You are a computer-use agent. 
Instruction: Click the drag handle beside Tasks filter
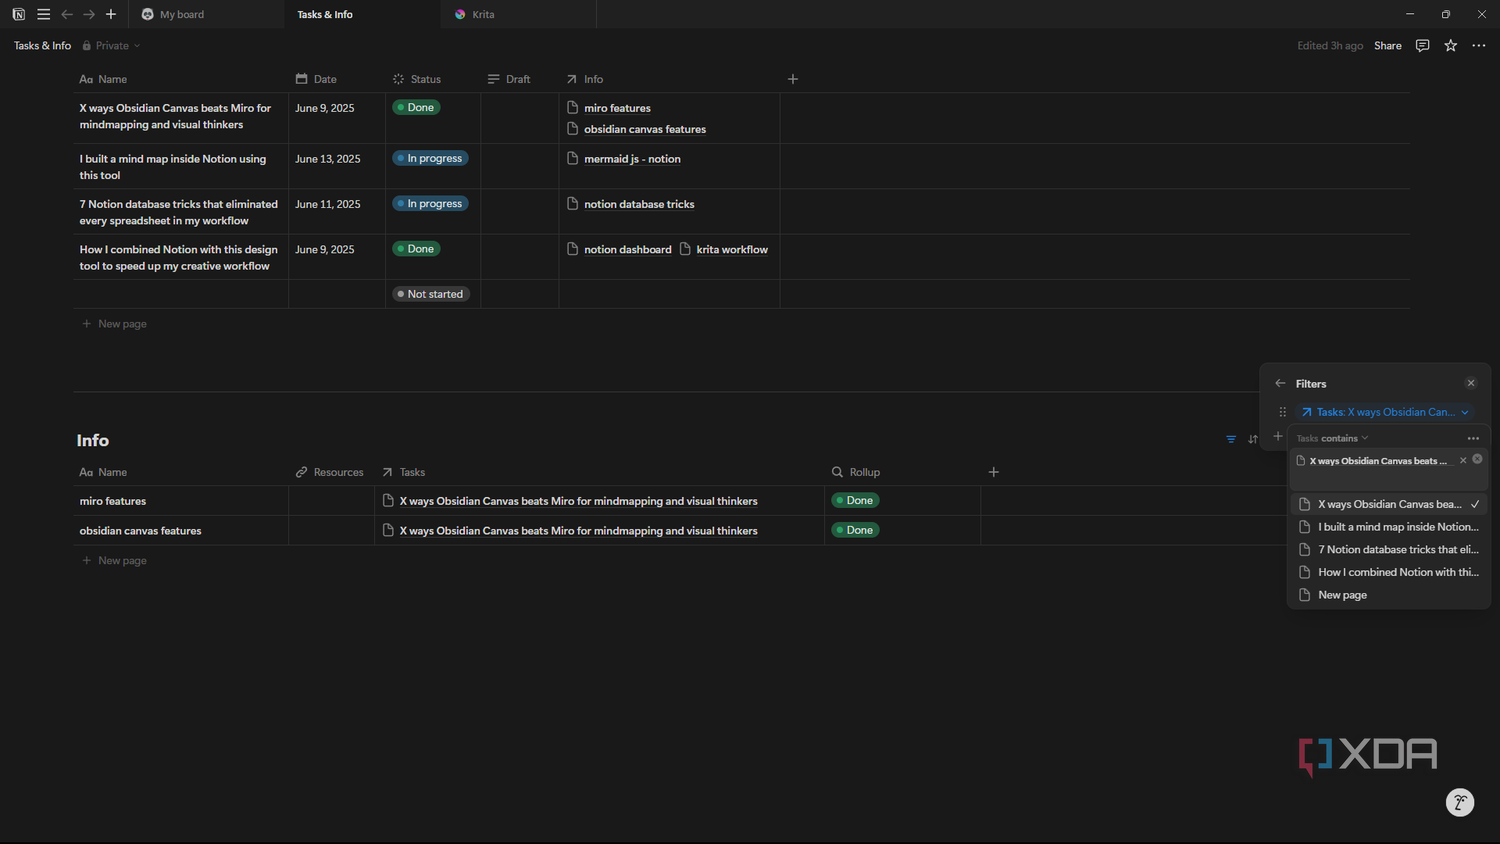click(1282, 412)
